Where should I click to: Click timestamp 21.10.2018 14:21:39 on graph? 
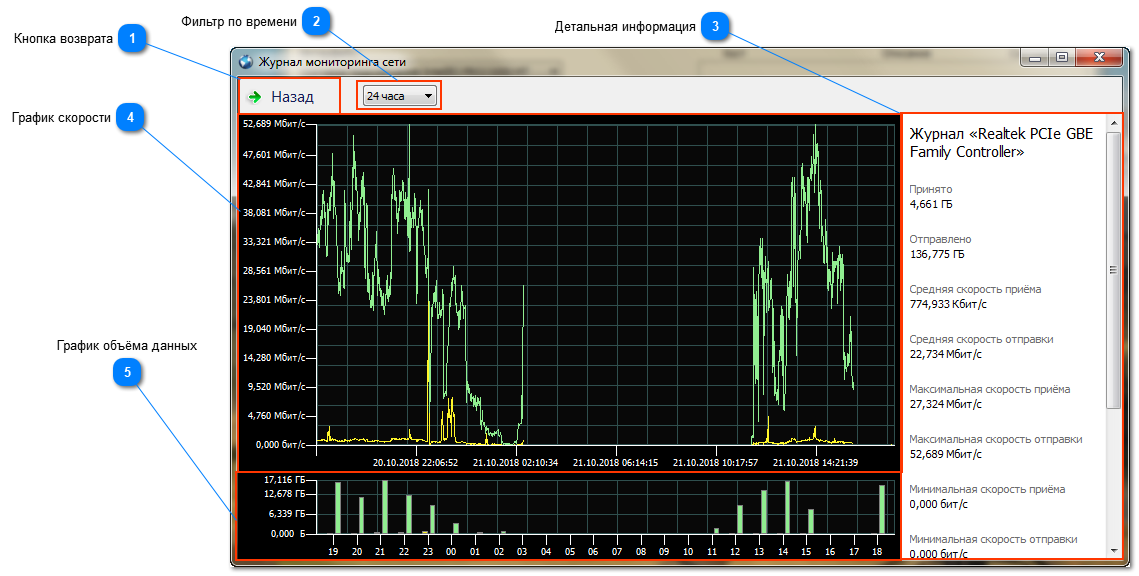click(x=815, y=463)
